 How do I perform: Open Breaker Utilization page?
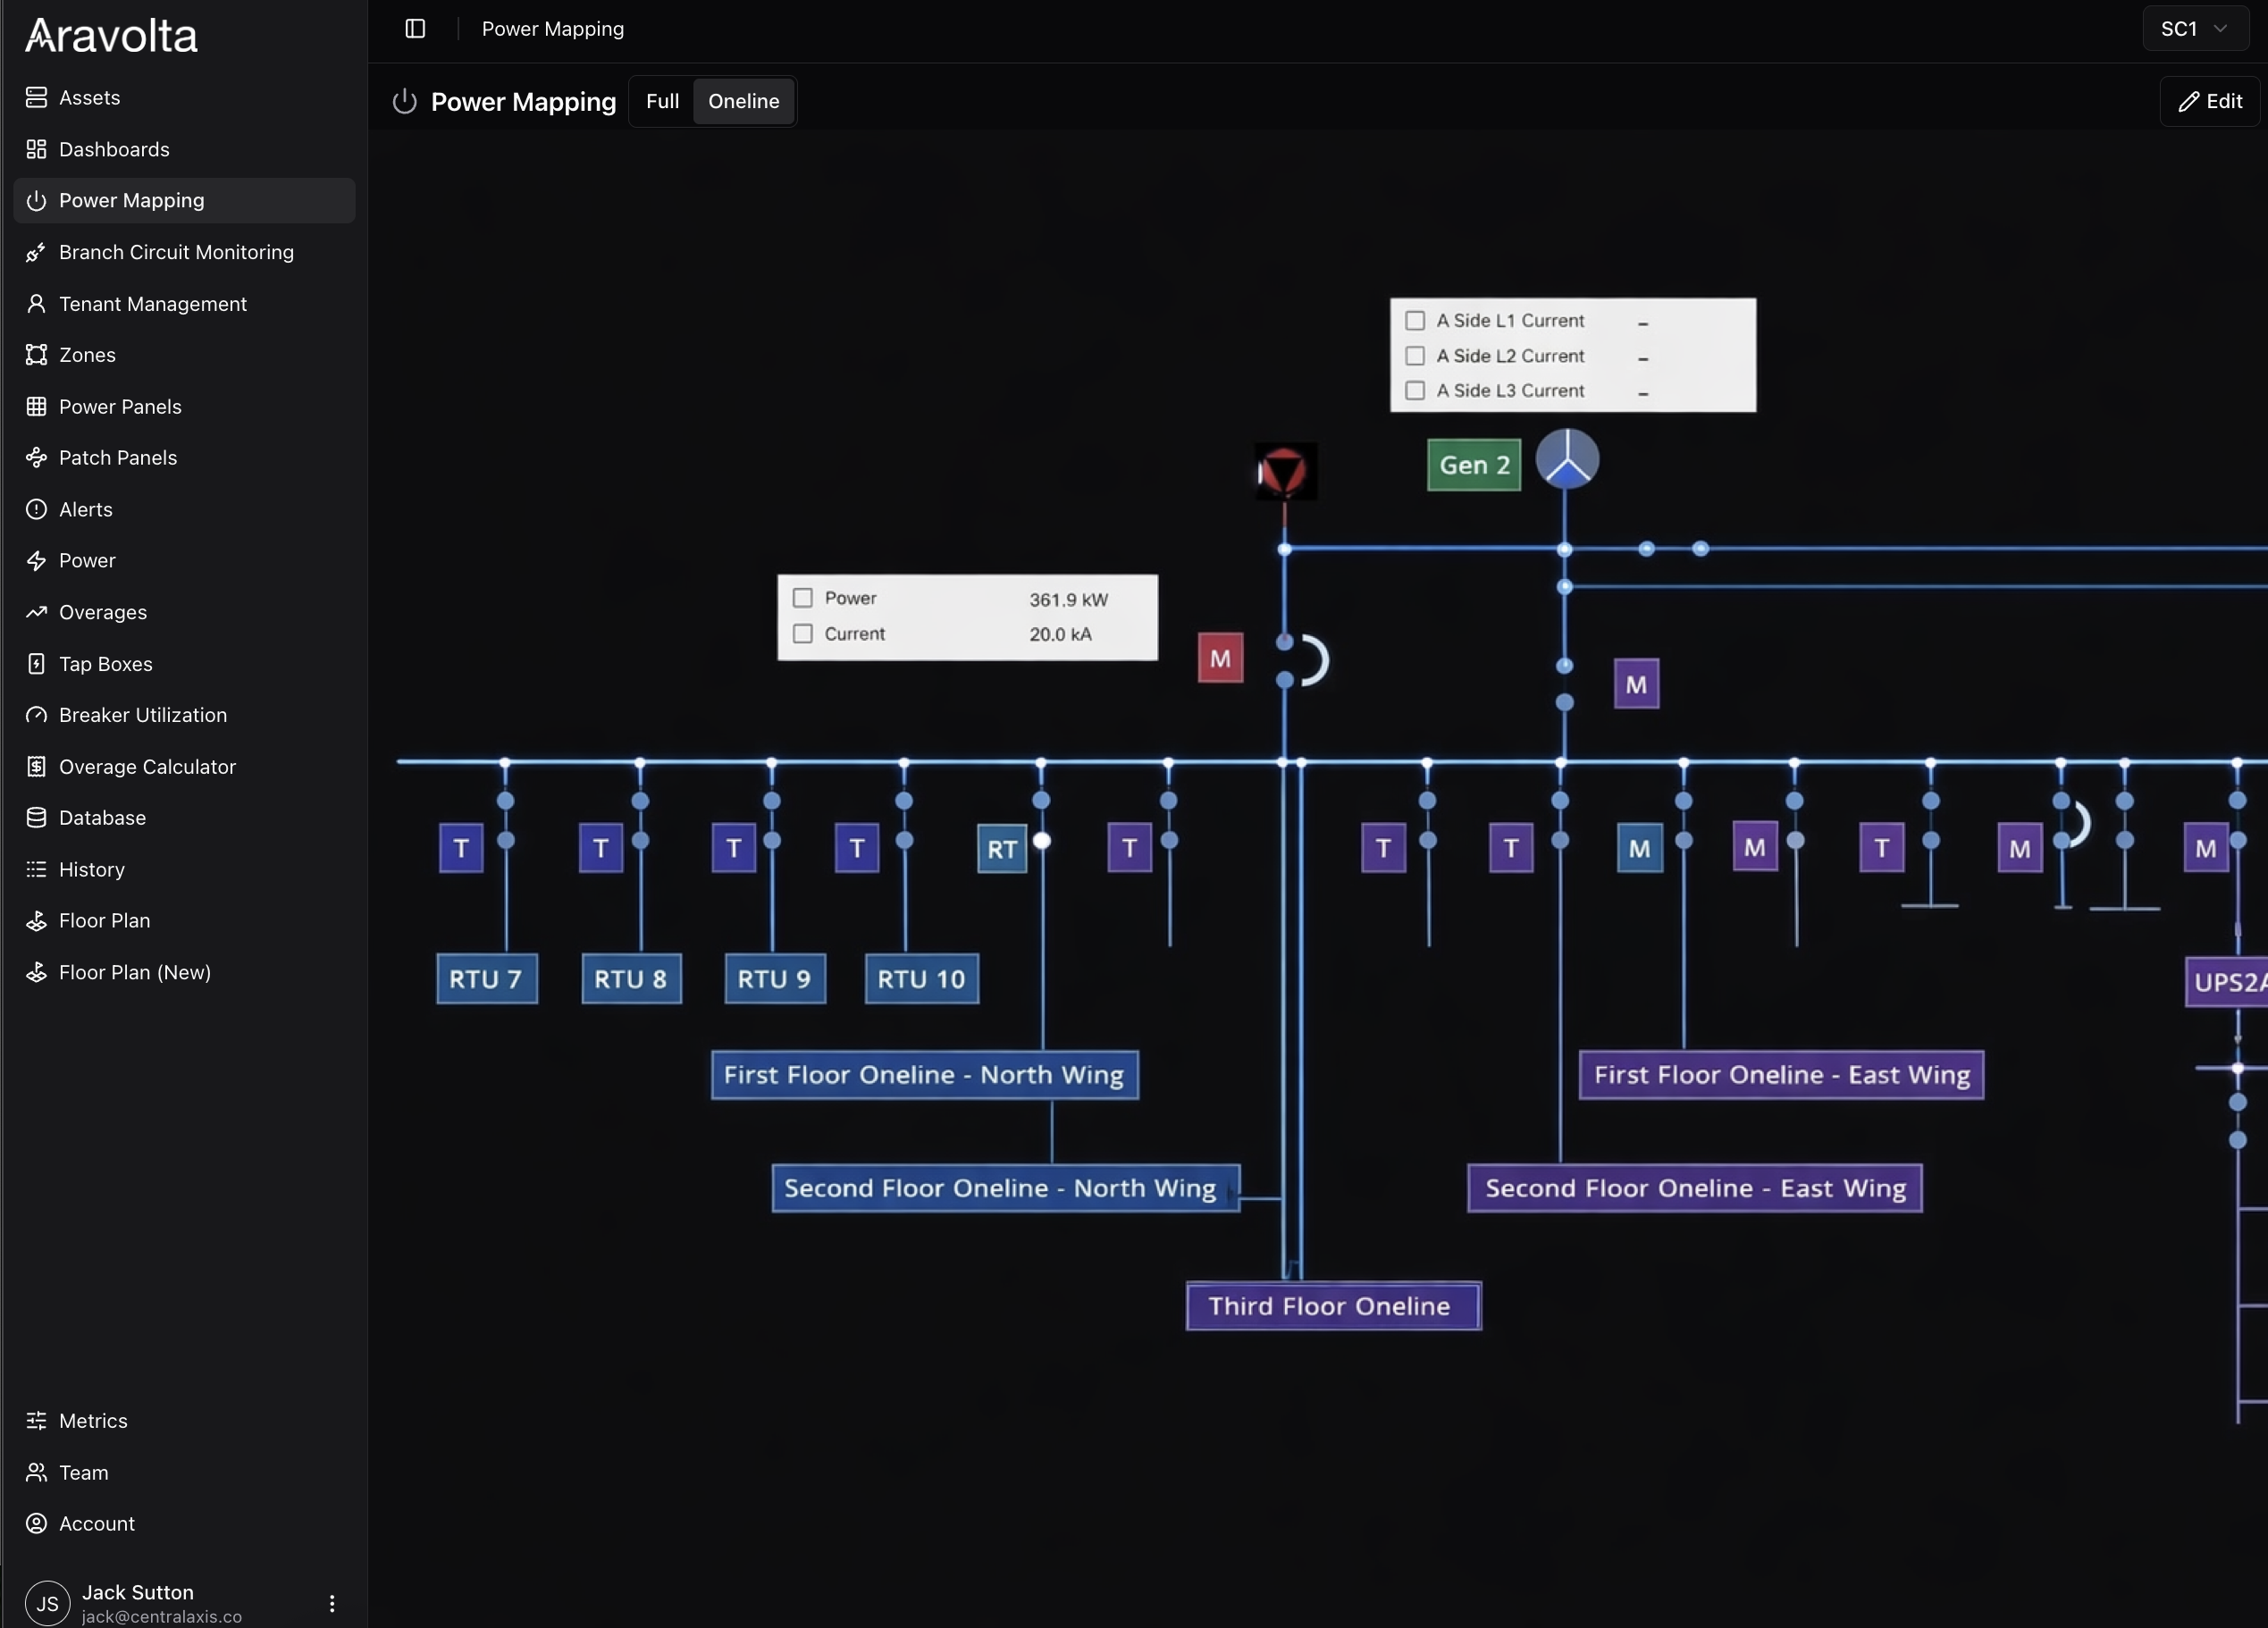click(143, 715)
